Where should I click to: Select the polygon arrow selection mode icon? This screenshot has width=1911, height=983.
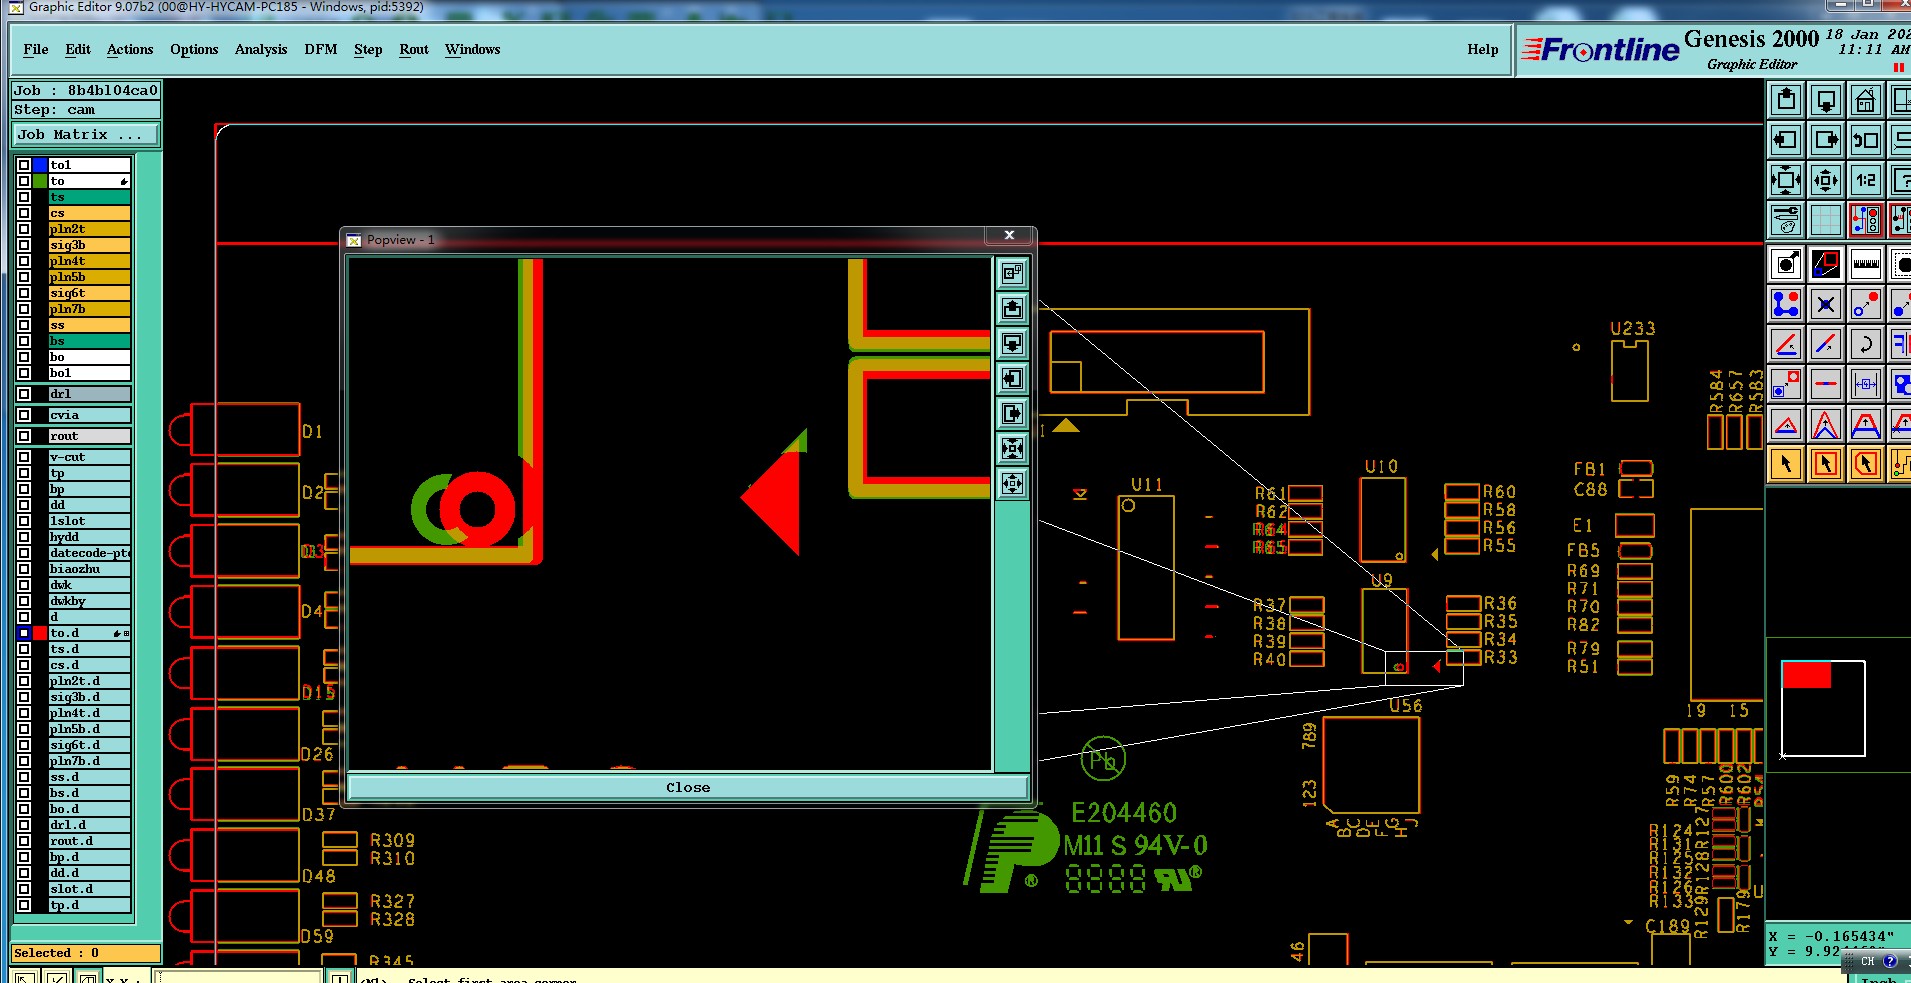(x=1866, y=464)
